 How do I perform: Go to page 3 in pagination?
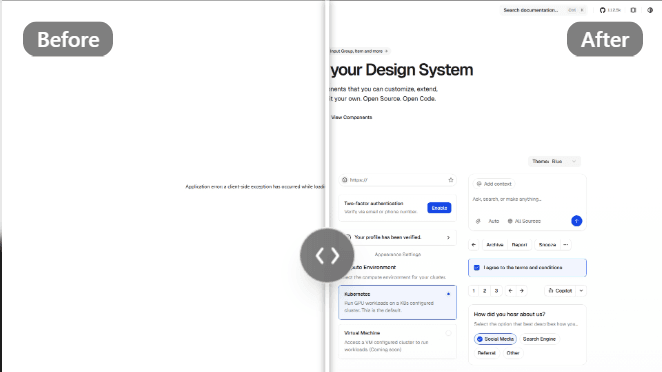coord(496,291)
